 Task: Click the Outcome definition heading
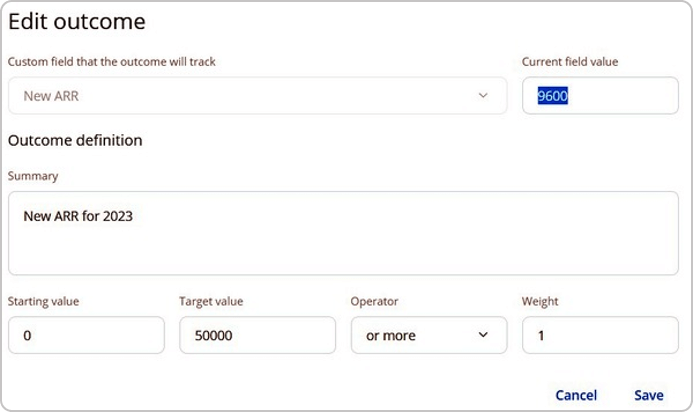click(75, 140)
